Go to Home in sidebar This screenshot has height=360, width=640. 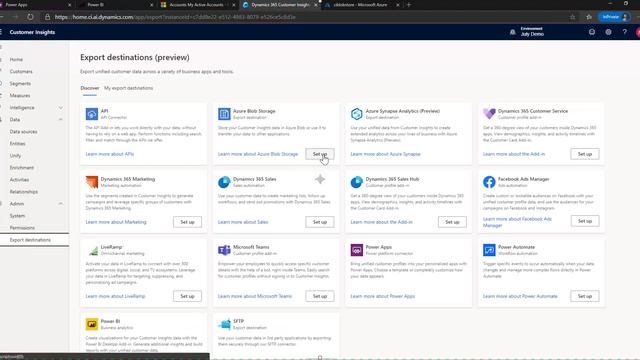[x=16, y=60]
